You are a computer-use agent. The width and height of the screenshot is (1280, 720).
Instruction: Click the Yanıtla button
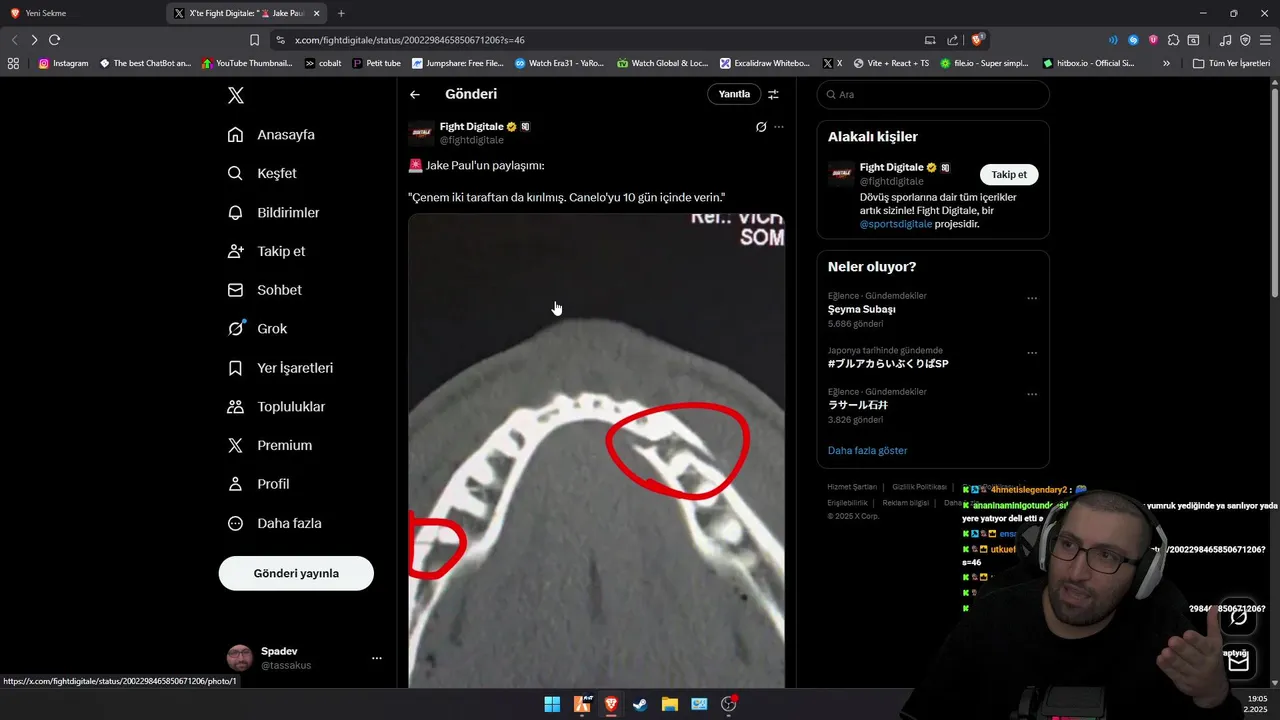click(x=734, y=94)
